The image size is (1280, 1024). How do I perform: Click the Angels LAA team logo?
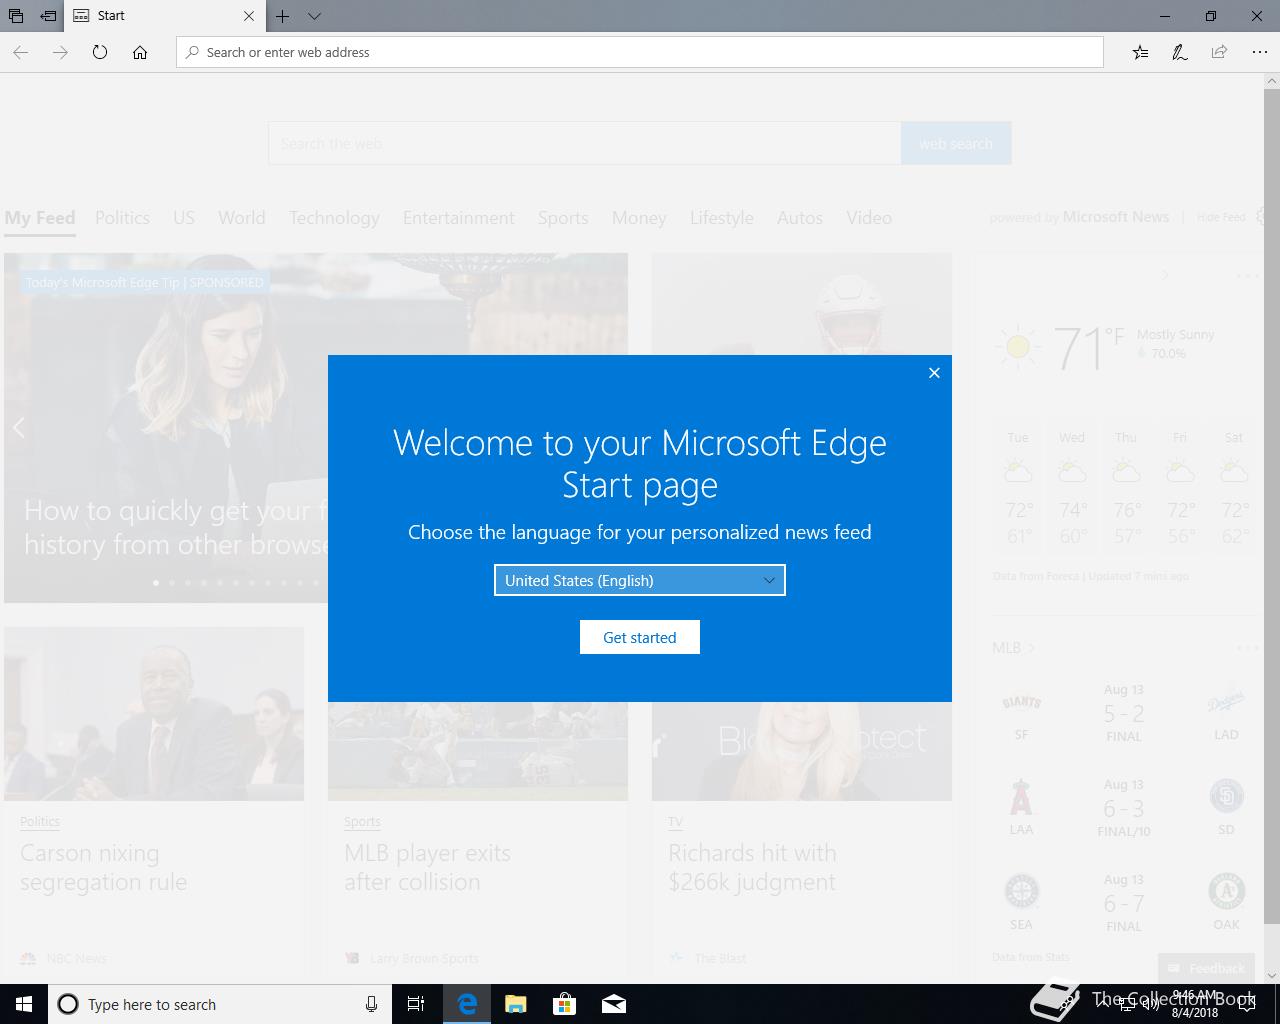click(1021, 797)
